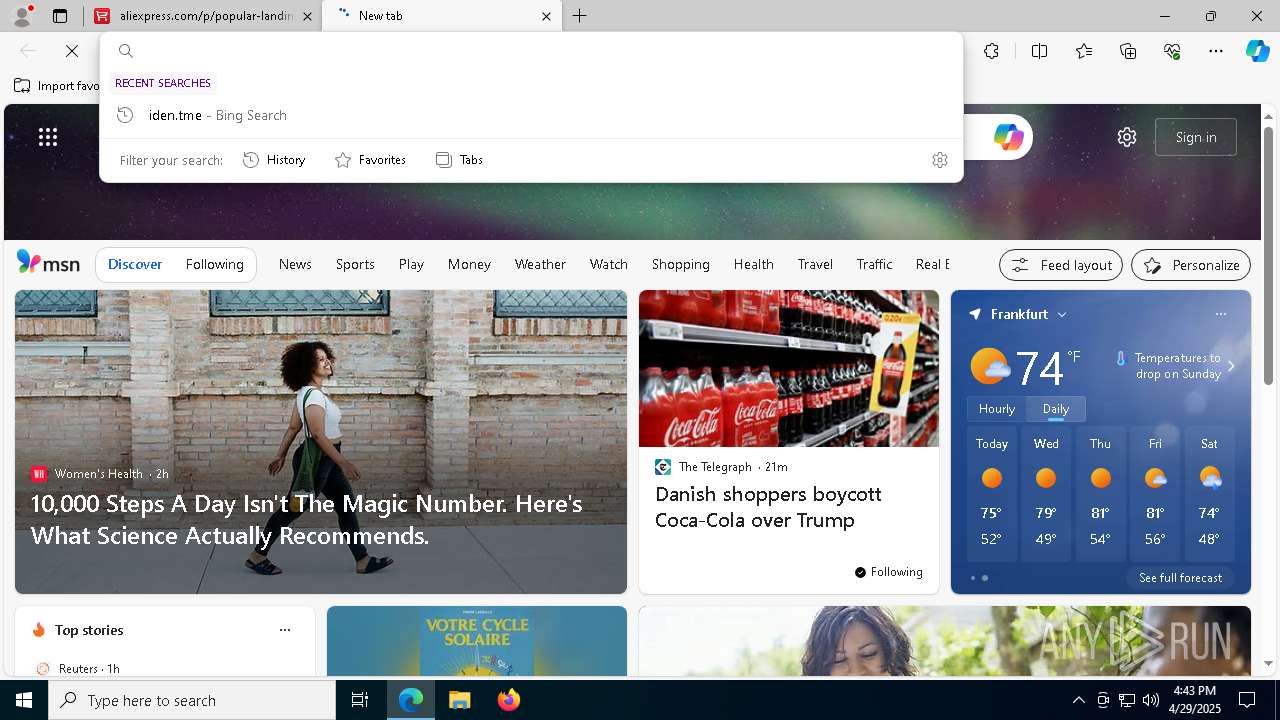Open the Health category
Viewport: 1280px width, 720px height.
753,264
